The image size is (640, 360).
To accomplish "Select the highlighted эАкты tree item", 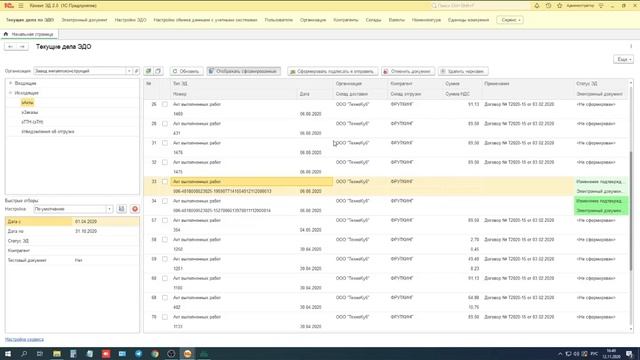I will coord(27,102).
